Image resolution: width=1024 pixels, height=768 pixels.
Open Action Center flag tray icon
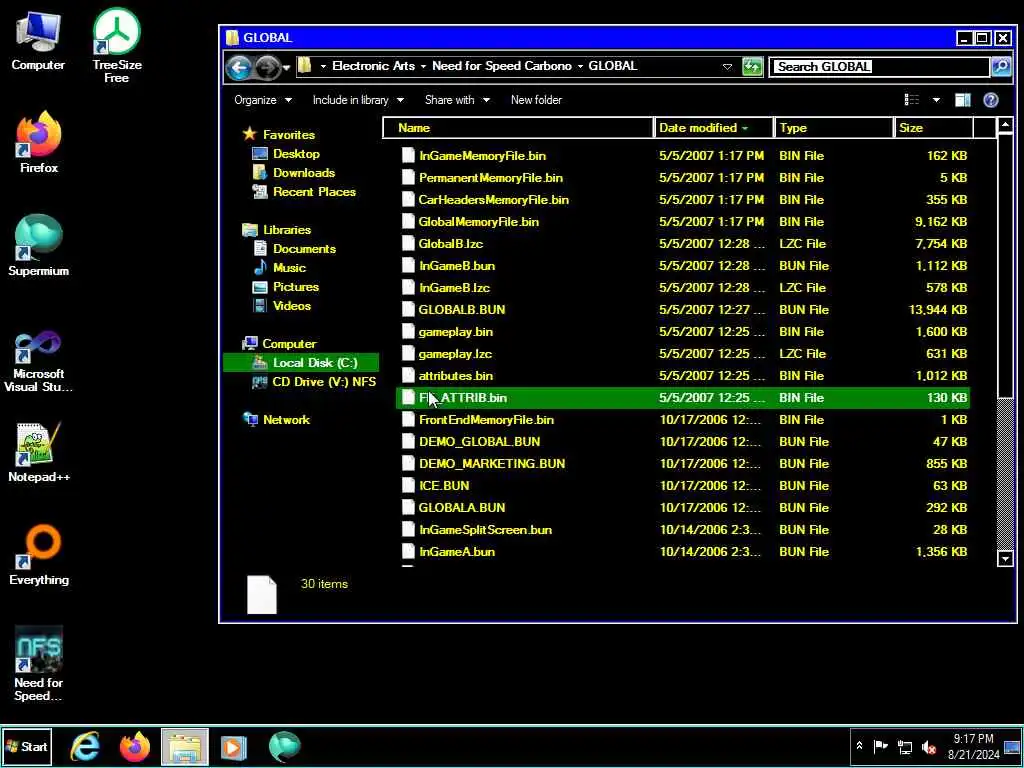[x=881, y=746]
